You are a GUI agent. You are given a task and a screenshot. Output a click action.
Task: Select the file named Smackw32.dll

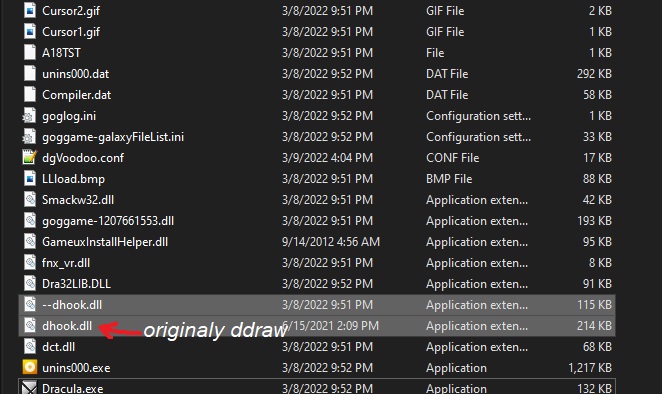click(x=78, y=200)
